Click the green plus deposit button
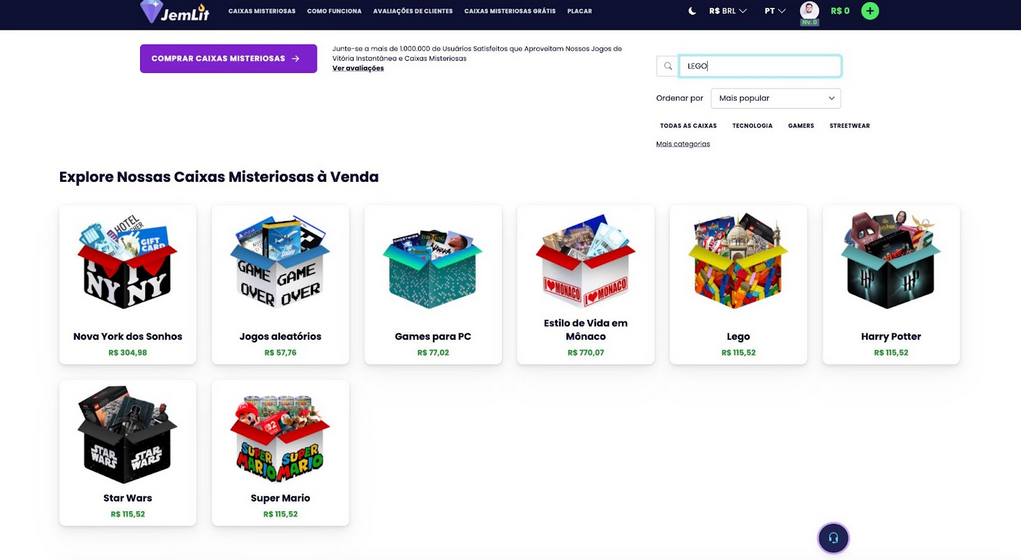 click(x=870, y=11)
